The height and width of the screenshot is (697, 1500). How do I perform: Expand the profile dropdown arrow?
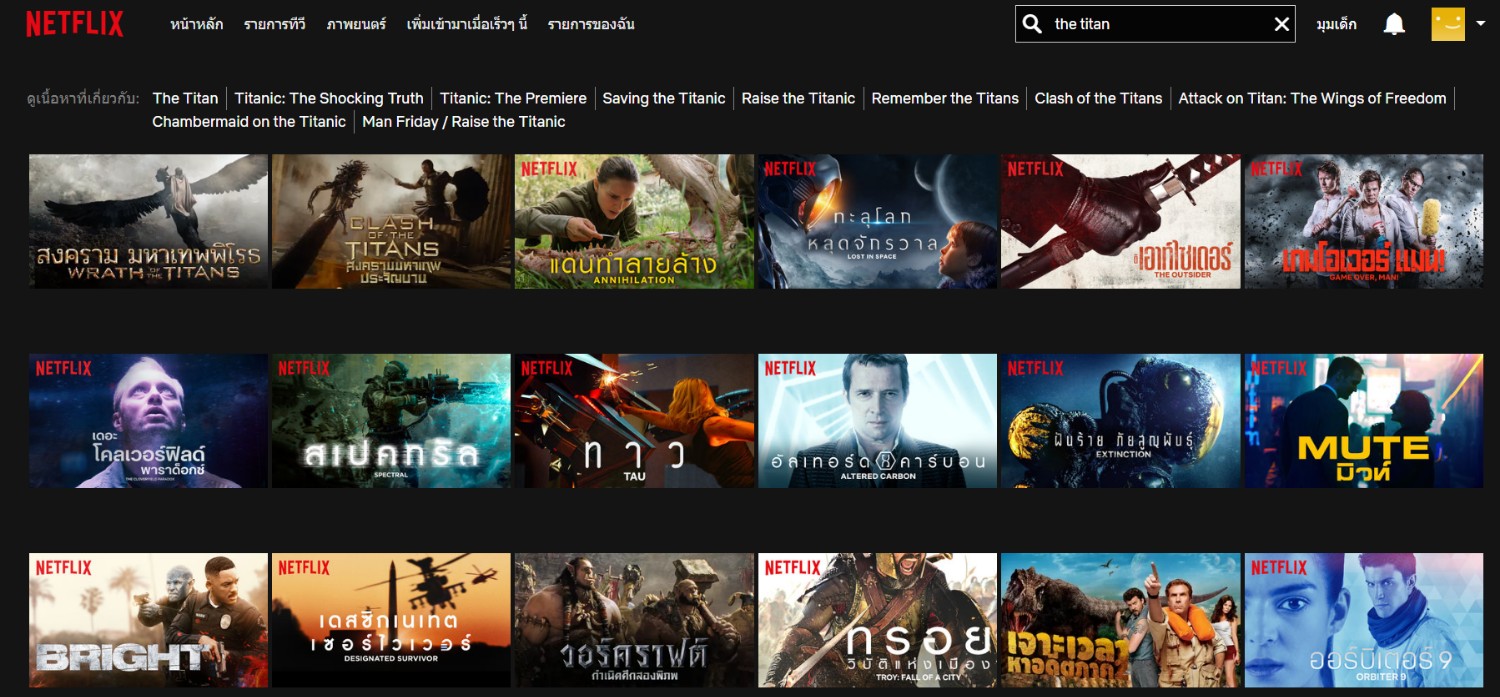click(x=1480, y=24)
